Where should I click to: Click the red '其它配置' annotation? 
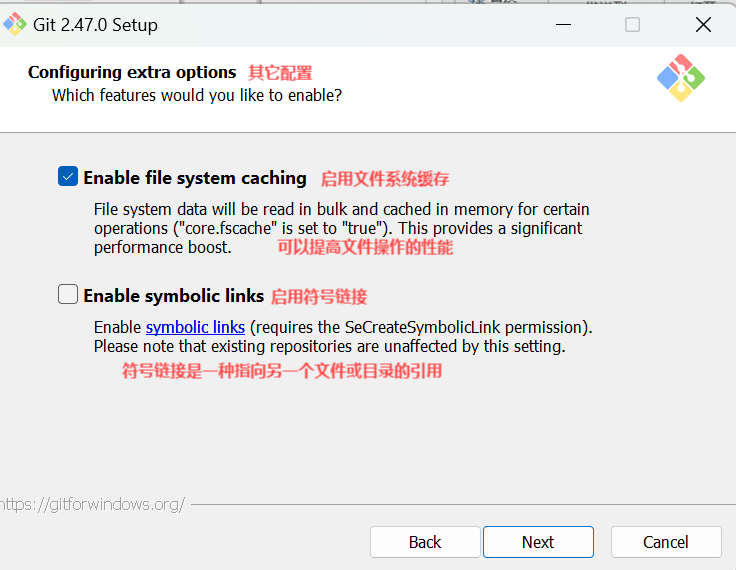(x=280, y=73)
